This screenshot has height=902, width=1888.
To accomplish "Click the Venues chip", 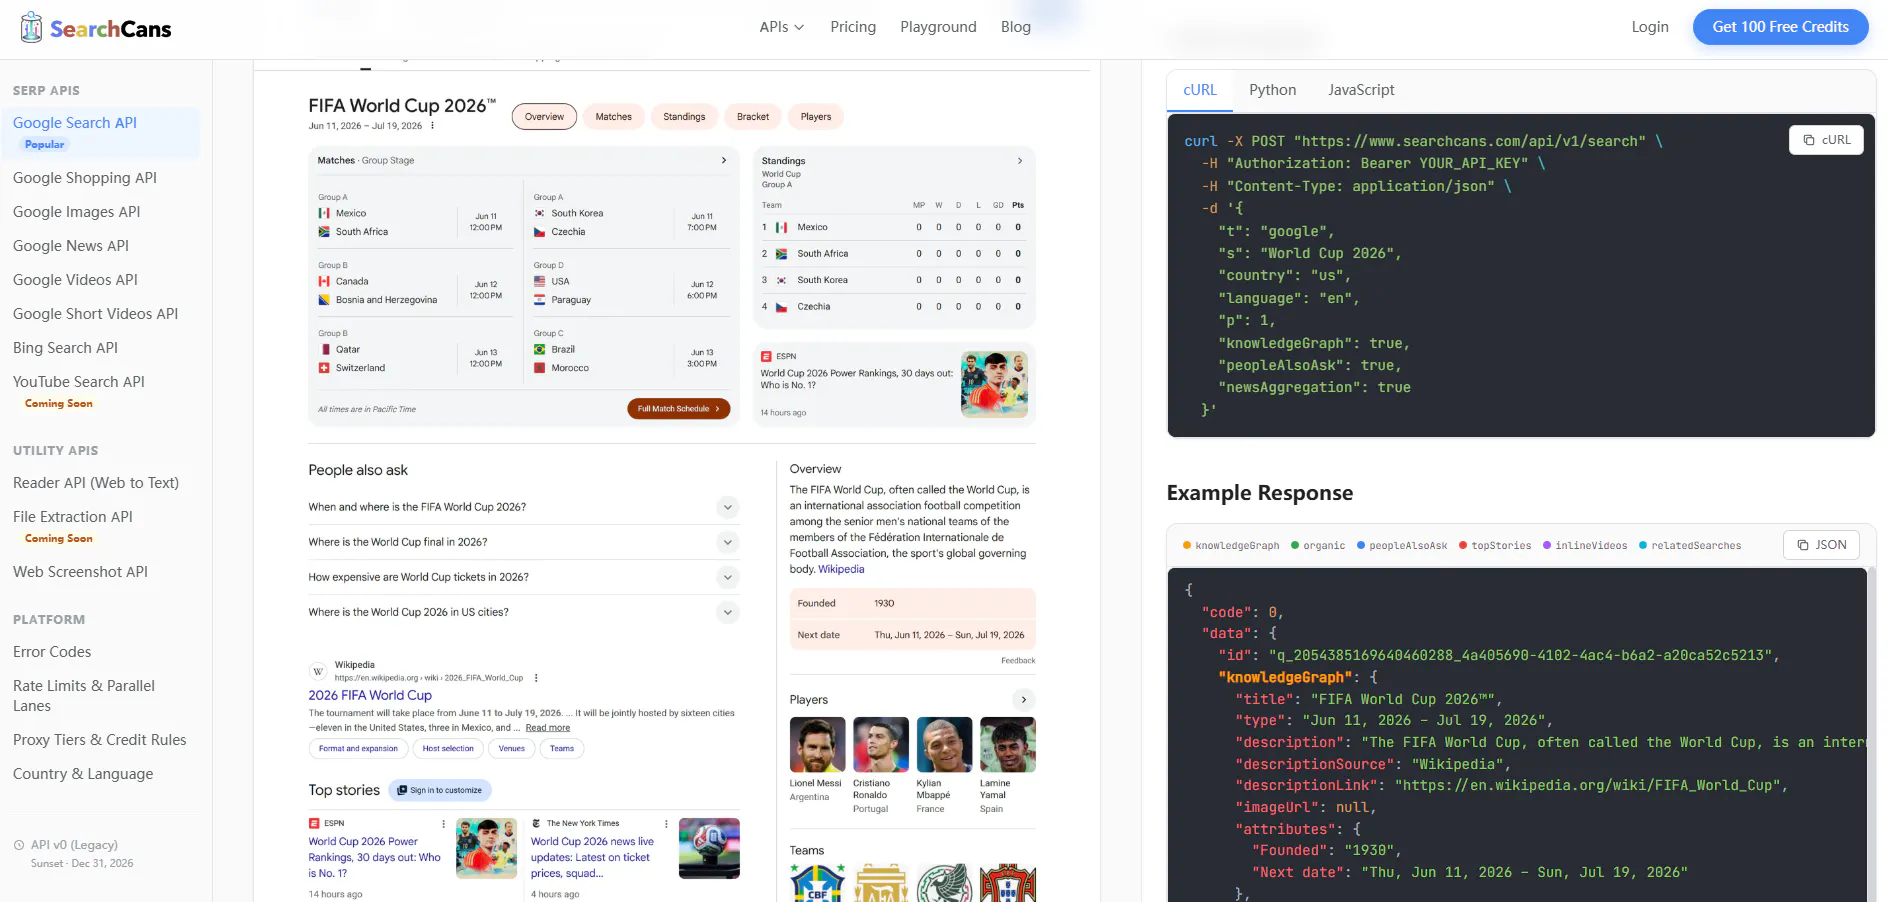I will click(512, 749).
